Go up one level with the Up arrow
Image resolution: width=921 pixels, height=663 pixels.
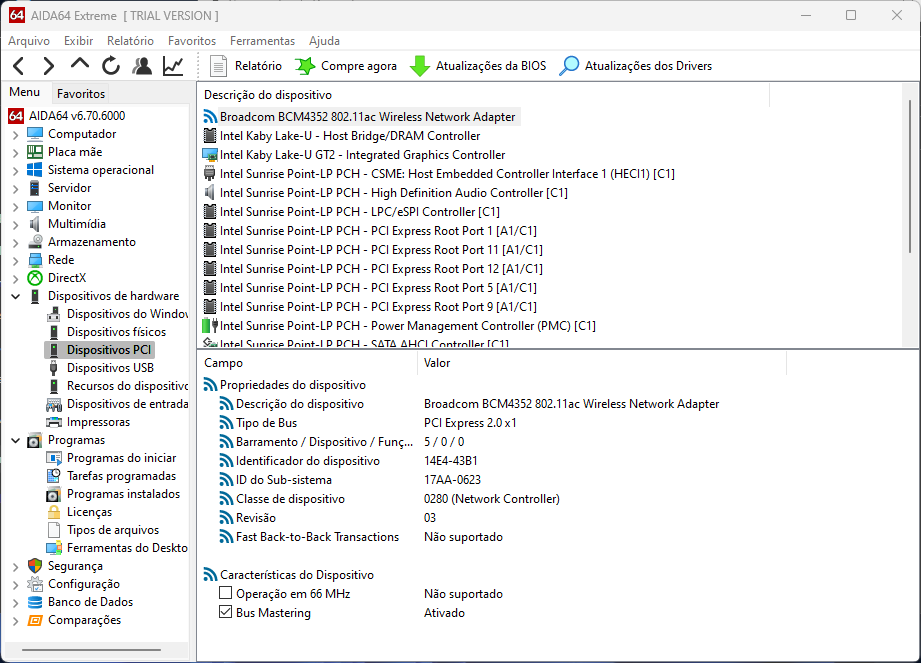click(79, 65)
